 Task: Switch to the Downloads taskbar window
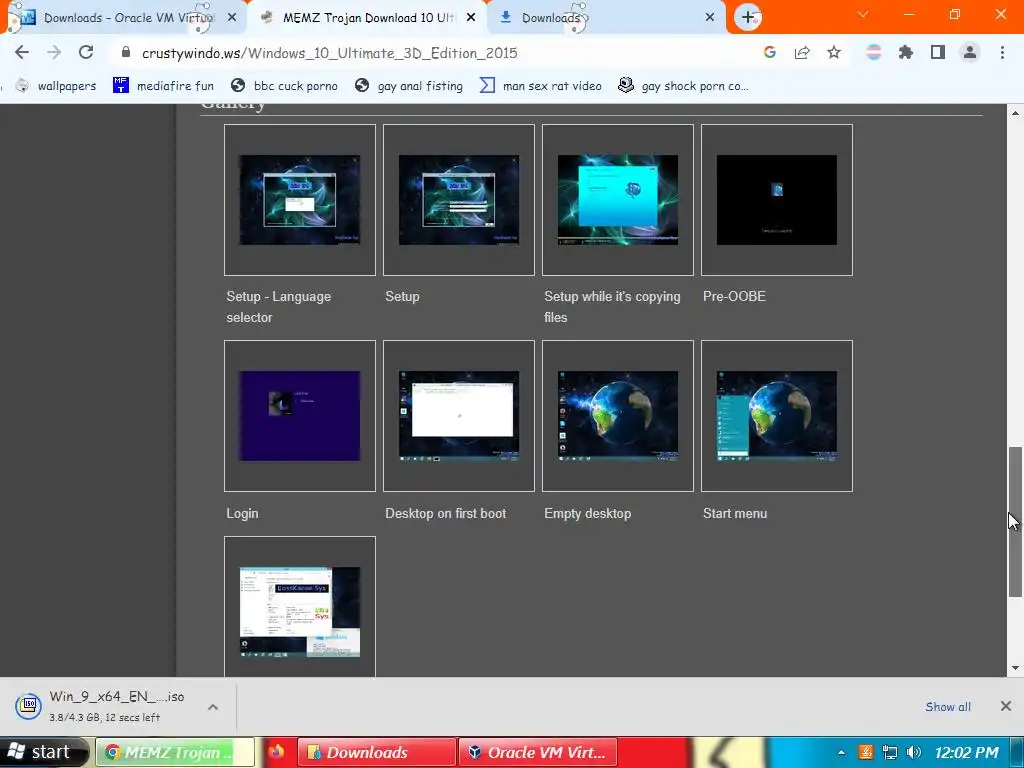[377, 752]
